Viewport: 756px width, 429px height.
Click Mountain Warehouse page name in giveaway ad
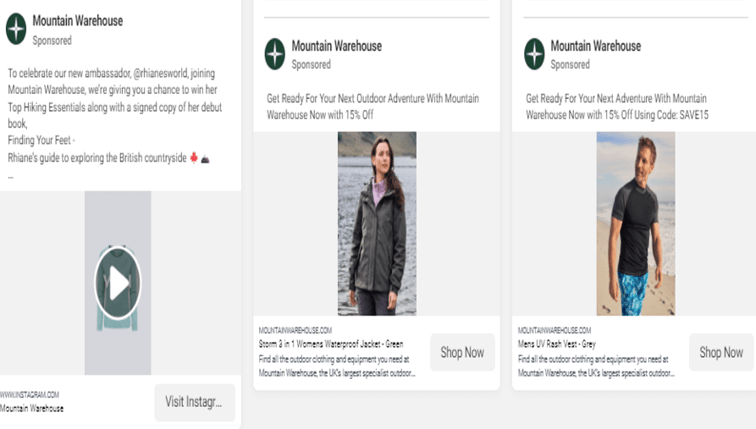(78, 21)
